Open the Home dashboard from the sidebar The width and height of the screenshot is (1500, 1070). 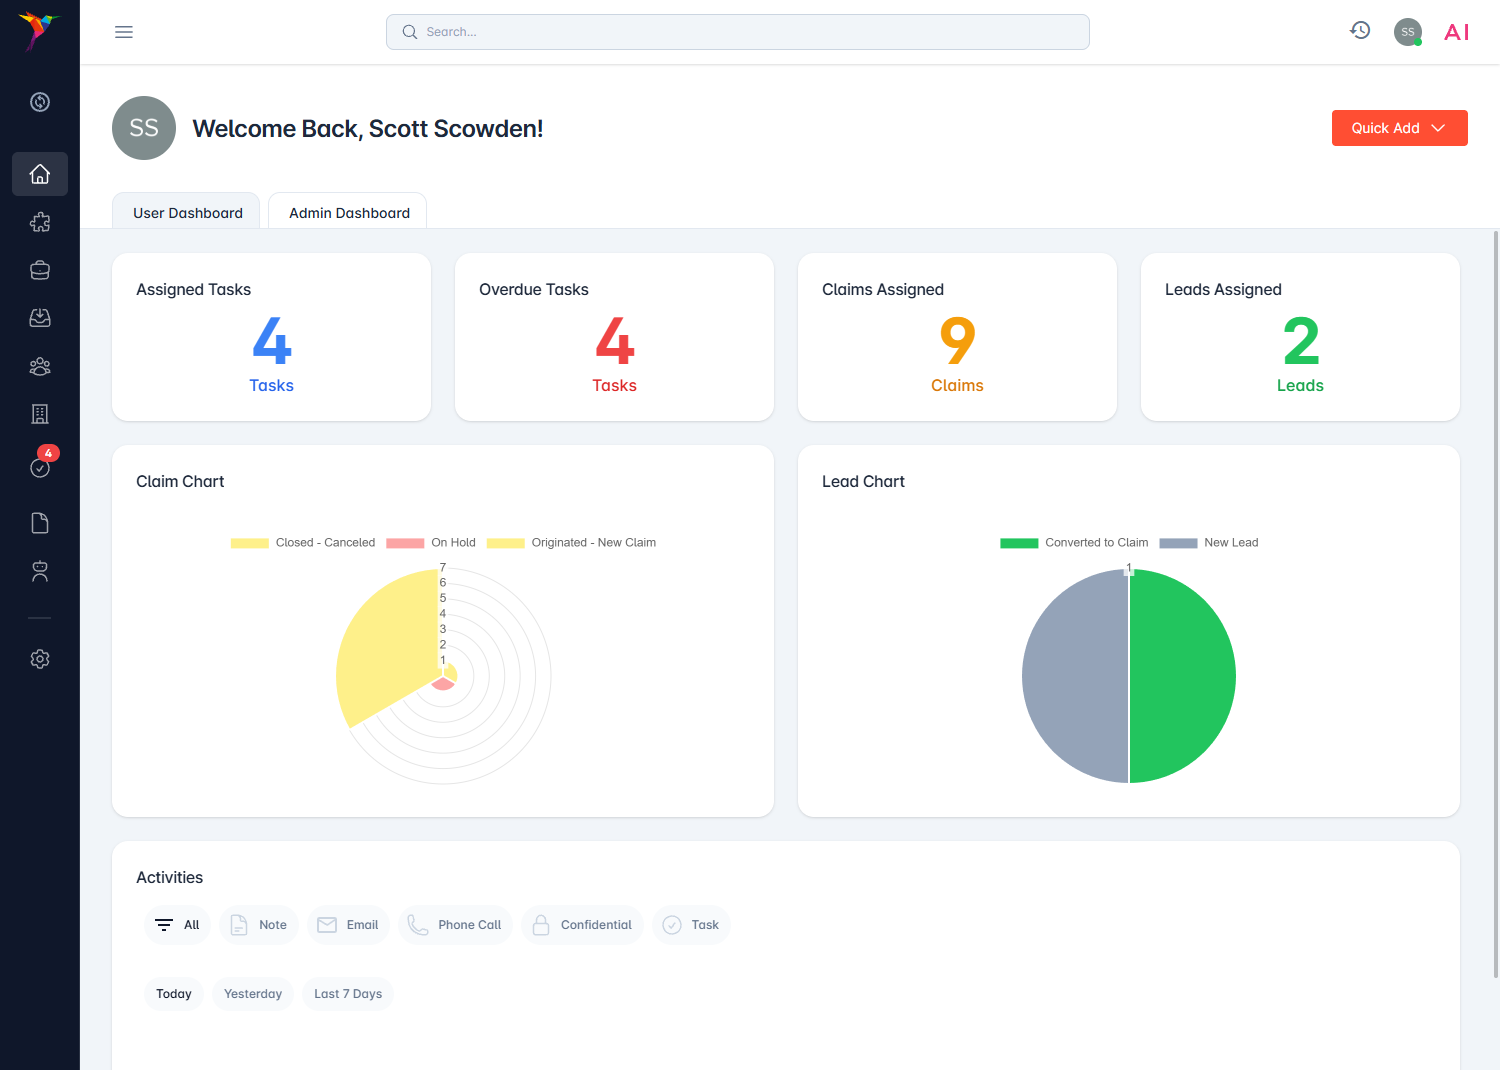40,174
